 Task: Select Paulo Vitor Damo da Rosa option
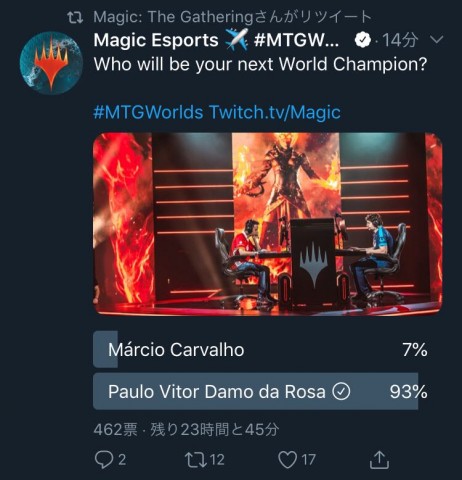(x=260, y=391)
